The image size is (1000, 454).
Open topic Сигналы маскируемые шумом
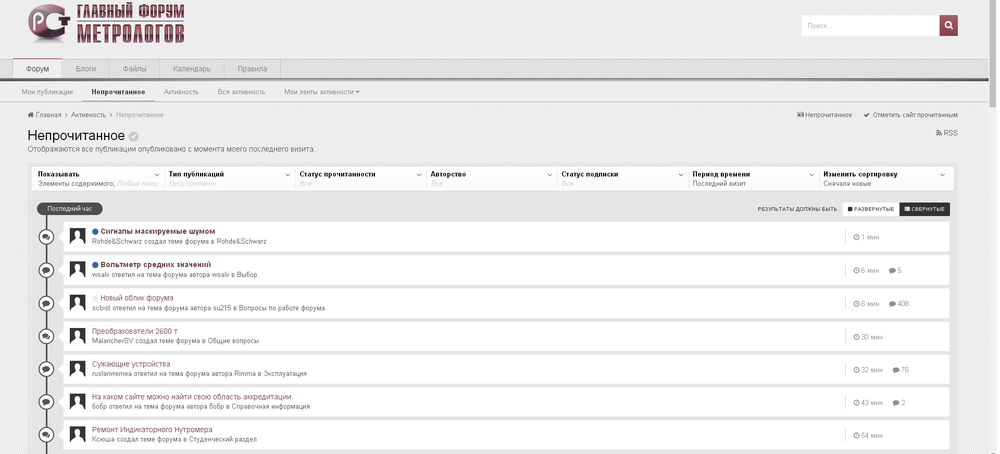[x=157, y=231]
